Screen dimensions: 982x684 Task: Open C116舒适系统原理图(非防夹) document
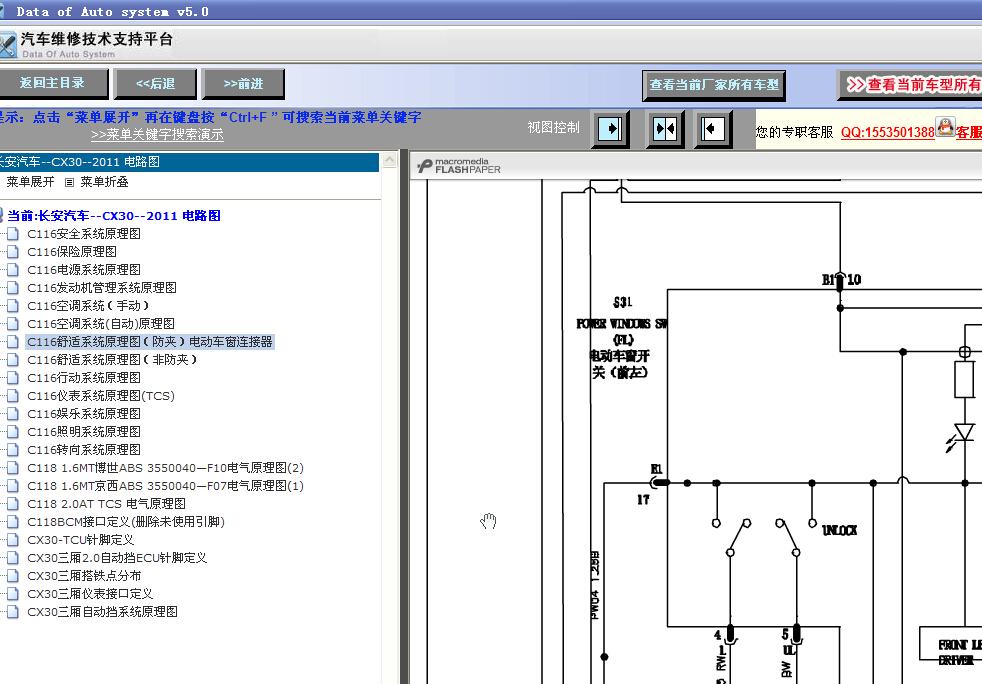coord(112,360)
